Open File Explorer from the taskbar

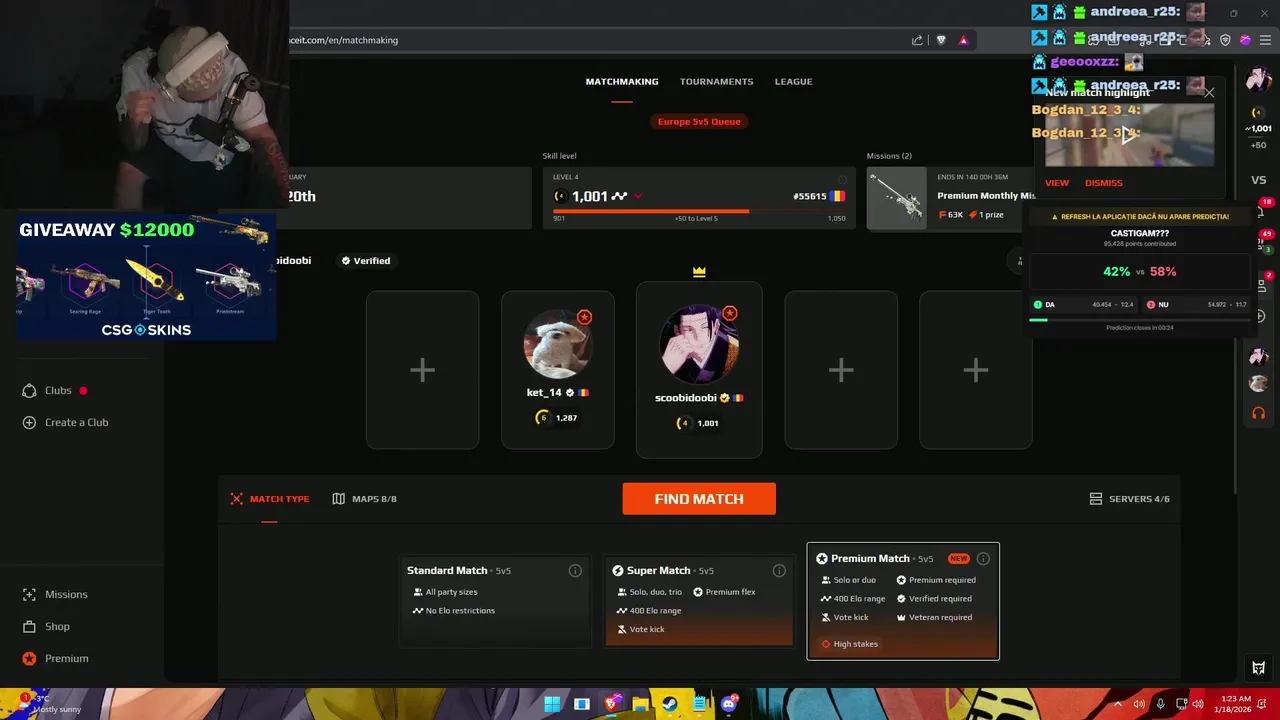click(x=640, y=704)
